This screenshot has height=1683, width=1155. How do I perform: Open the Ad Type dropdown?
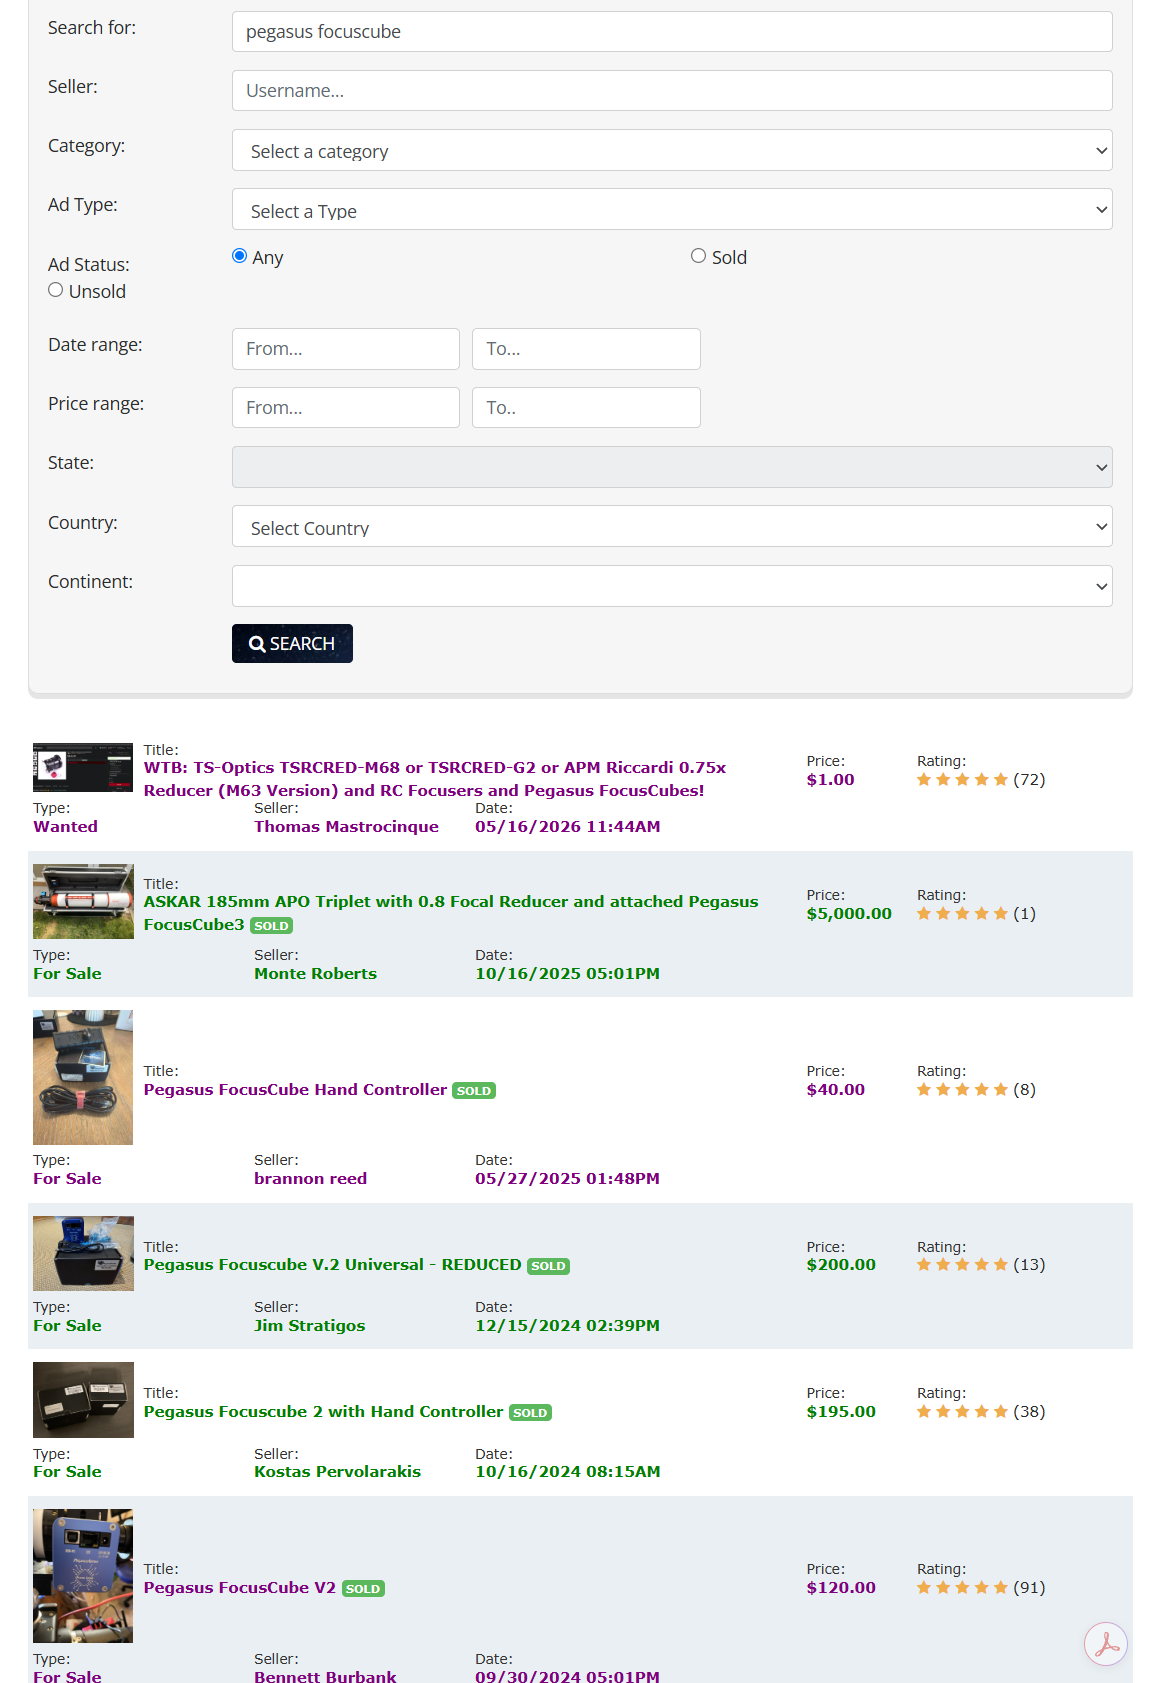click(672, 209)
